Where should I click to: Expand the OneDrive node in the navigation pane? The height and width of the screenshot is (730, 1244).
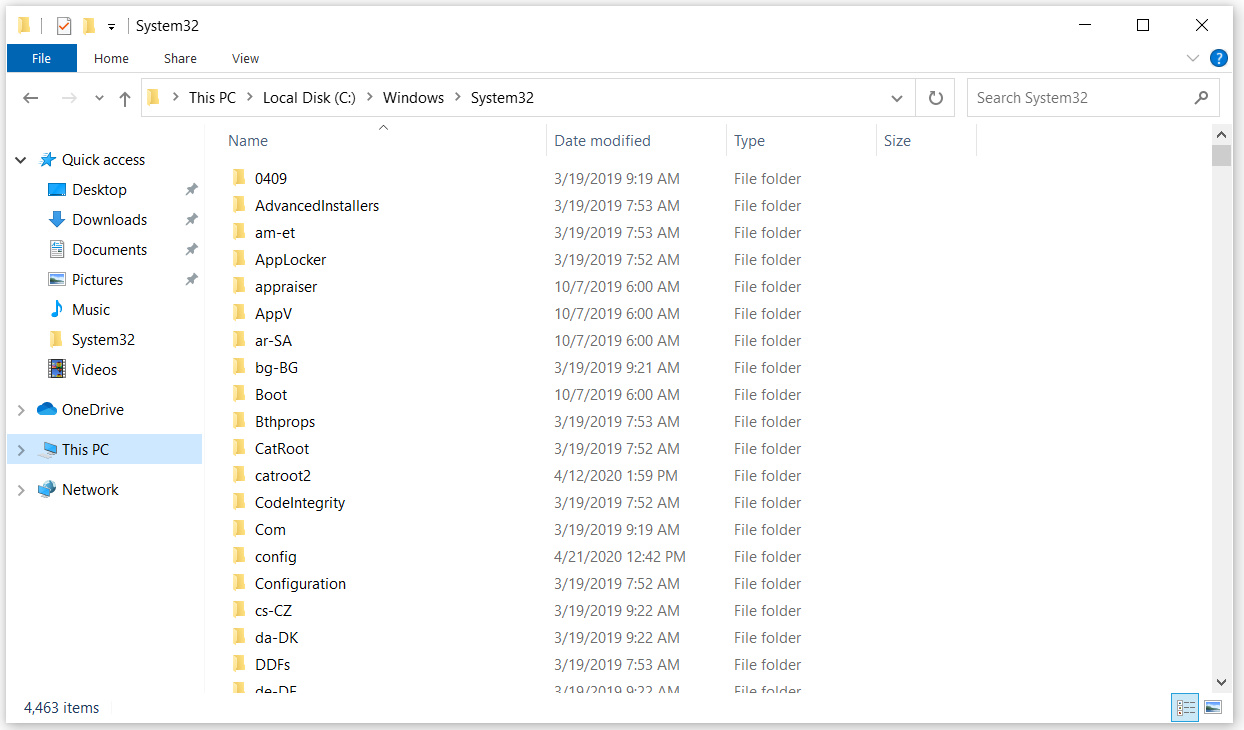[x=20, y=409]
